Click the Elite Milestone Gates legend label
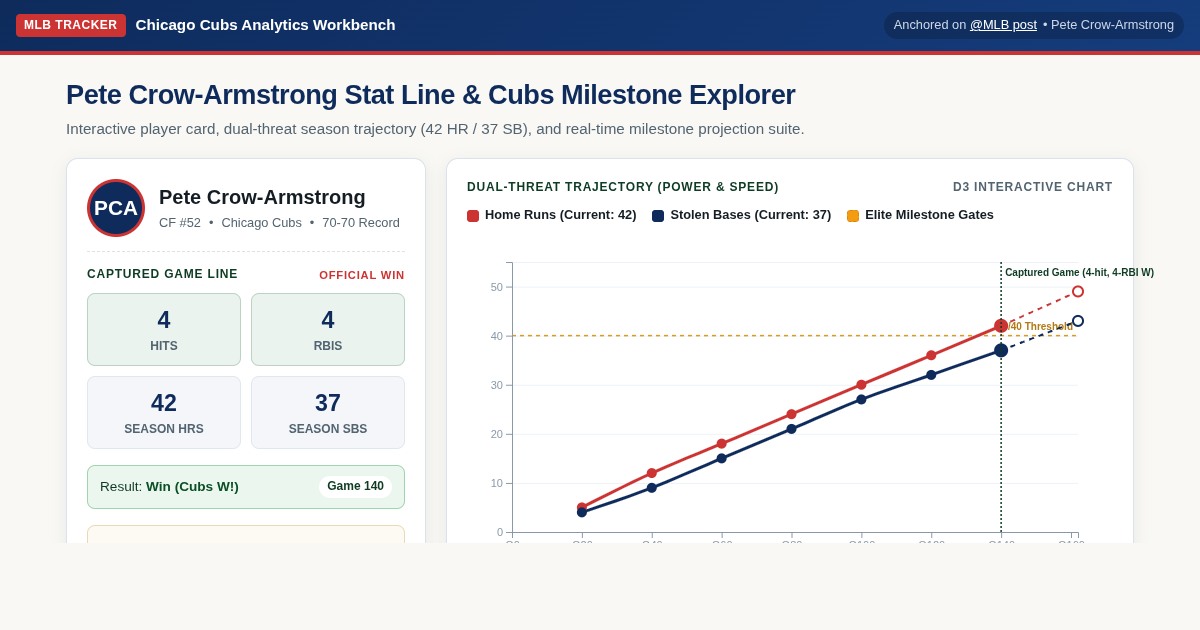The height and width of the screenshot is (630, 1200). tap(929, 215)
